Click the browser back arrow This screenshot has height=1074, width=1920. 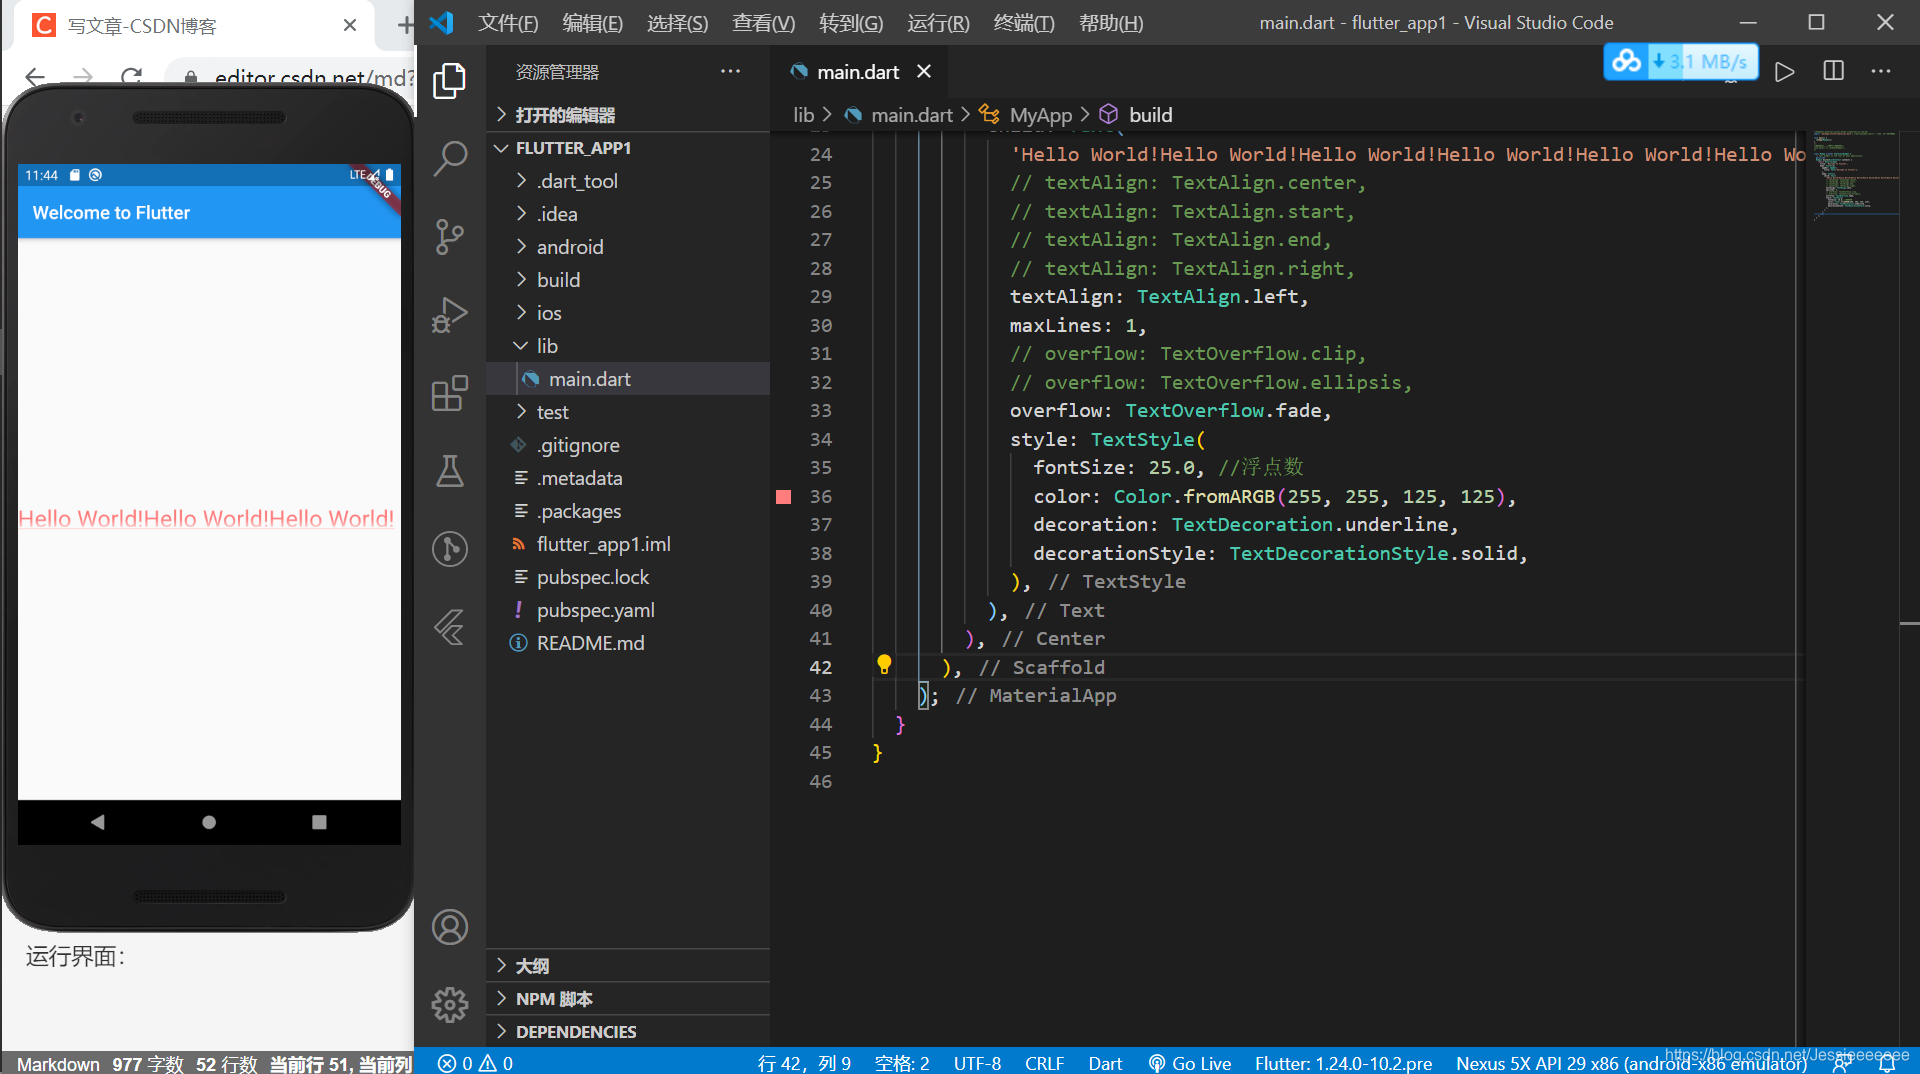point(35,76)
